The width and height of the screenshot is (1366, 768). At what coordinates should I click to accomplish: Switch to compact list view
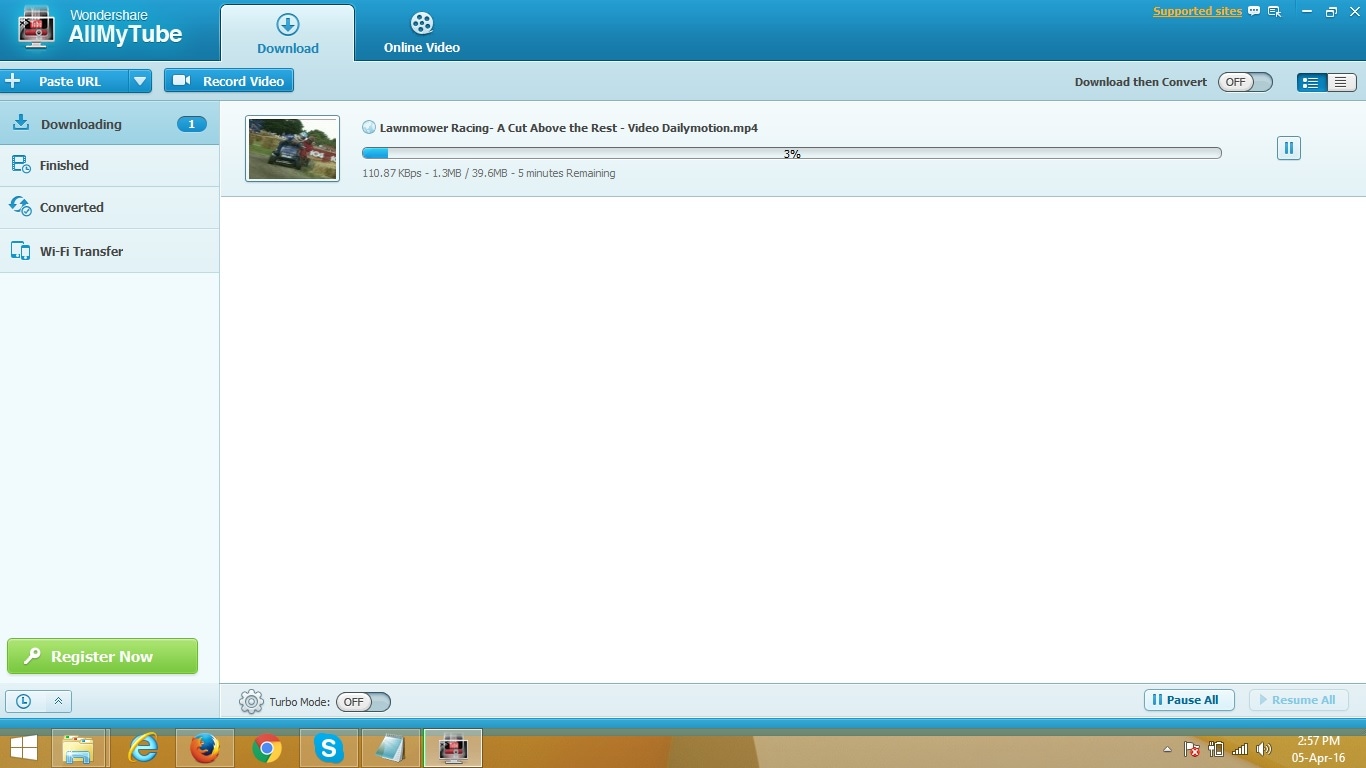tap(1340, 82)
